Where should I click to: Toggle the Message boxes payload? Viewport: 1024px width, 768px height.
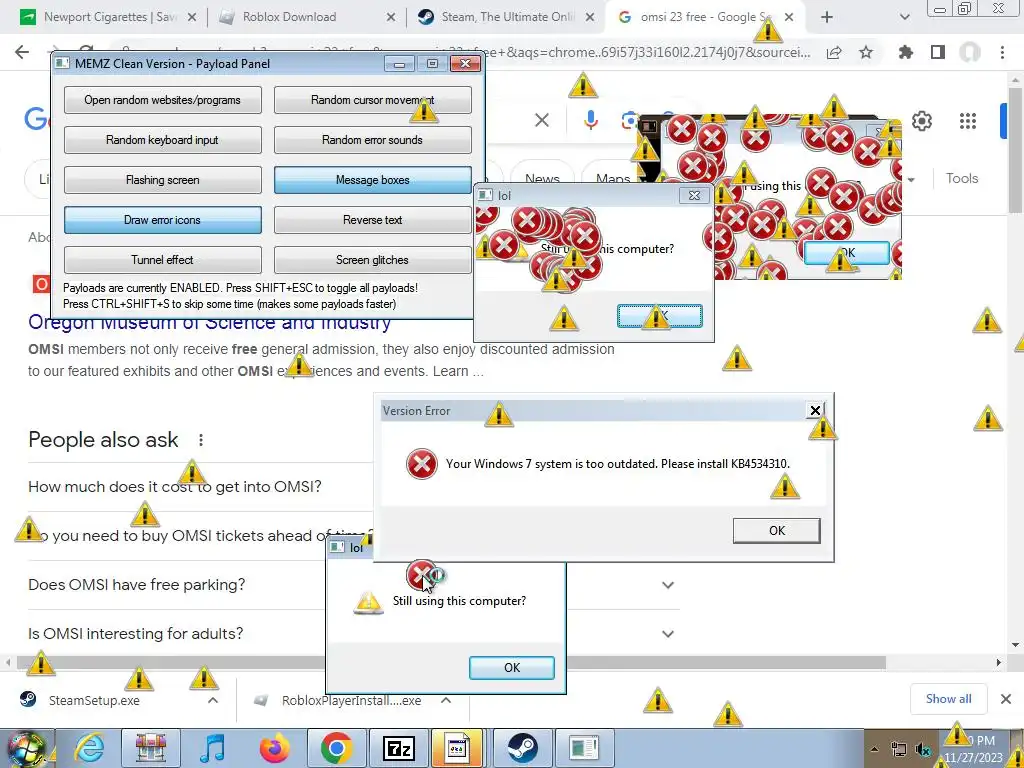click(372, 180)
